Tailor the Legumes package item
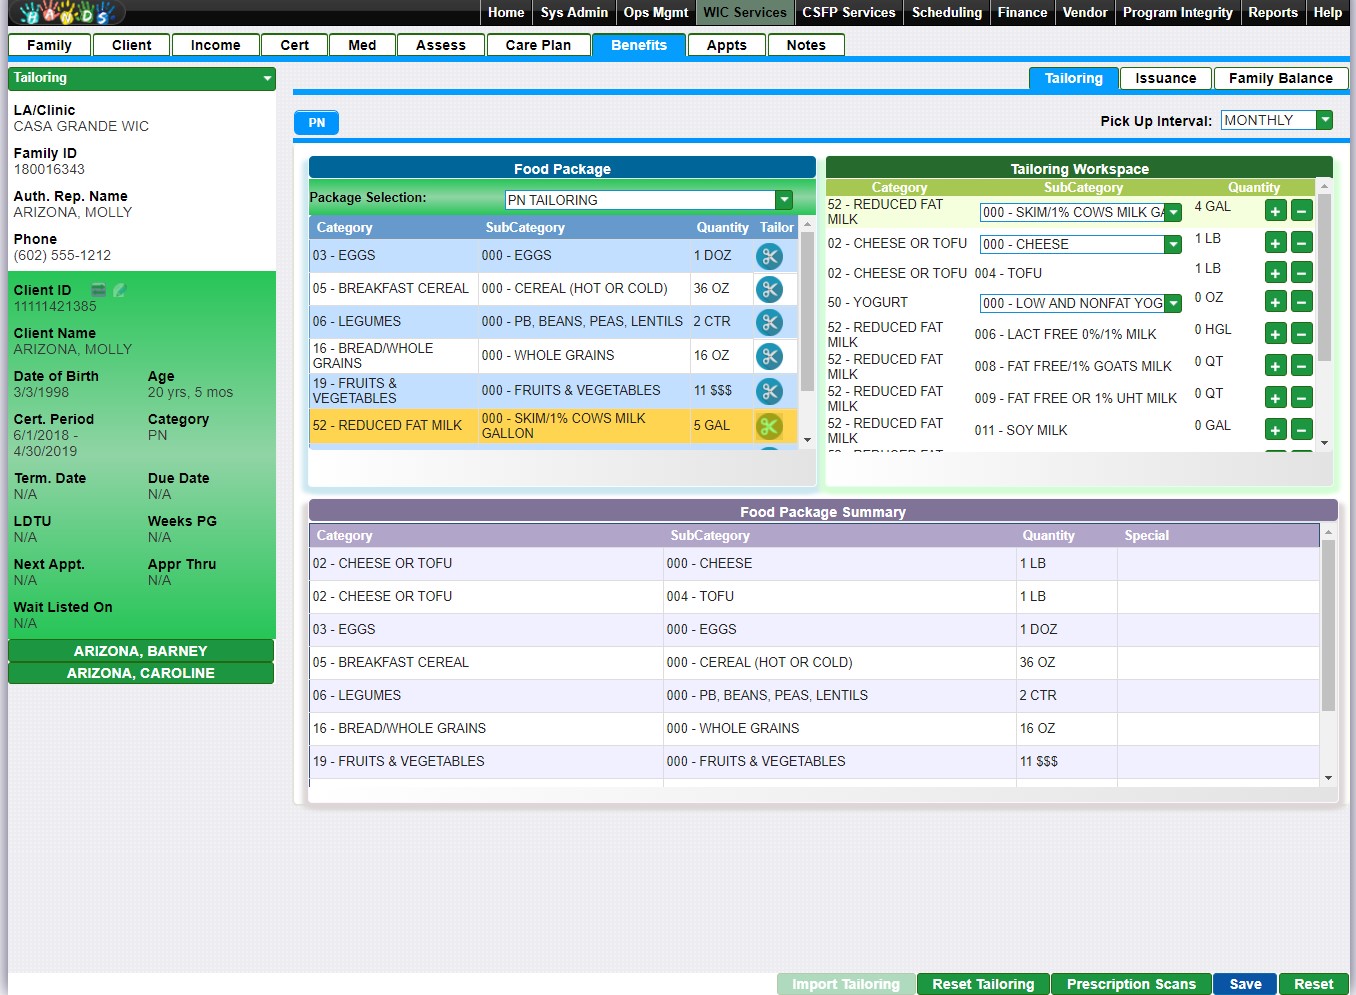The width and height of the screenshot is (1356, 995). click(769, 322)
